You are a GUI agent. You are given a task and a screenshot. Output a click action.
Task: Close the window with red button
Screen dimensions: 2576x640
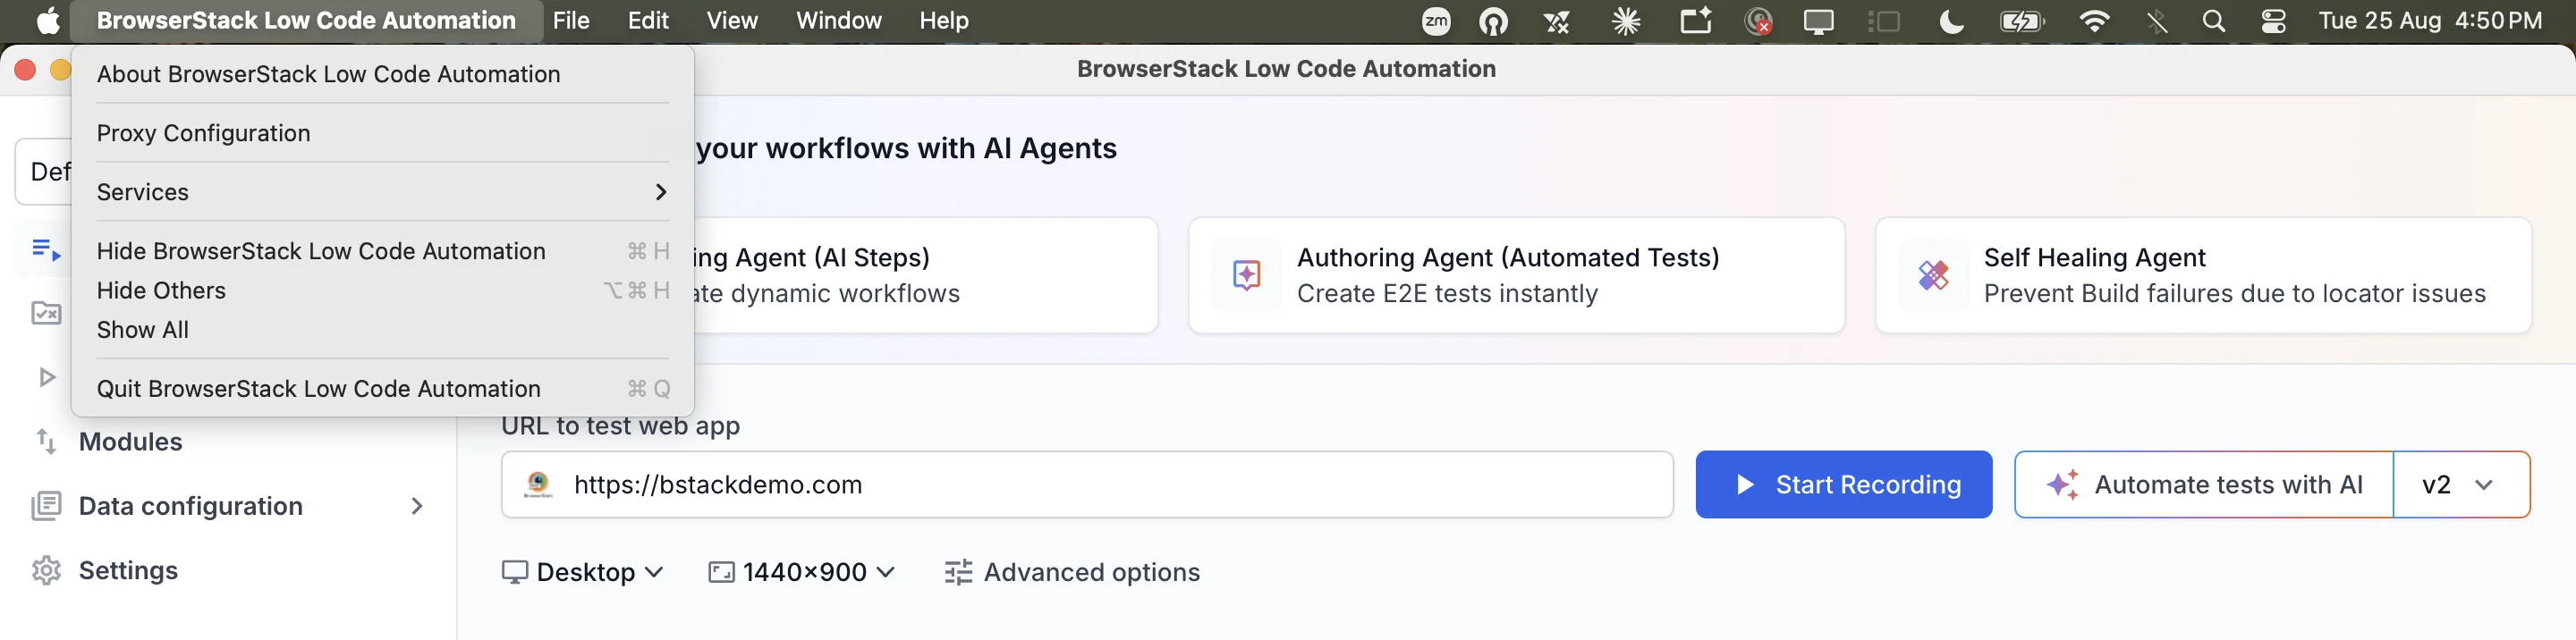click(25, 70)
